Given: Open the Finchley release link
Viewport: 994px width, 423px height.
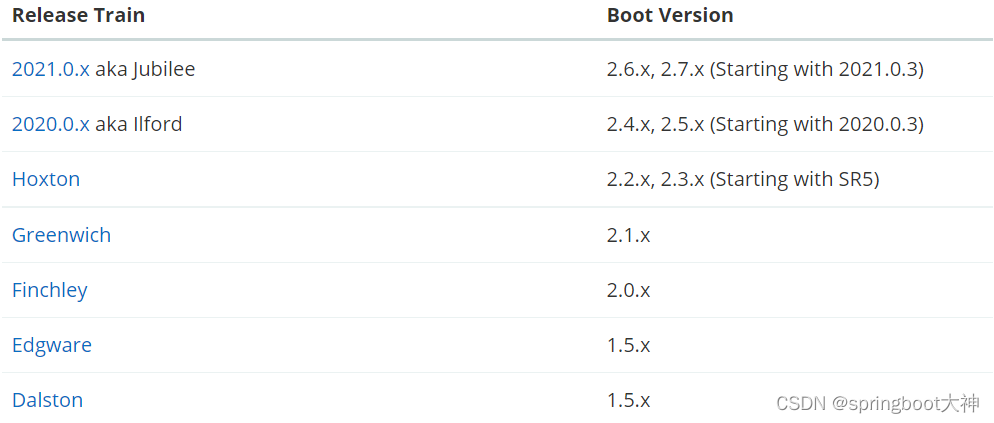Looking at the screenshot, I should point(49,290).
